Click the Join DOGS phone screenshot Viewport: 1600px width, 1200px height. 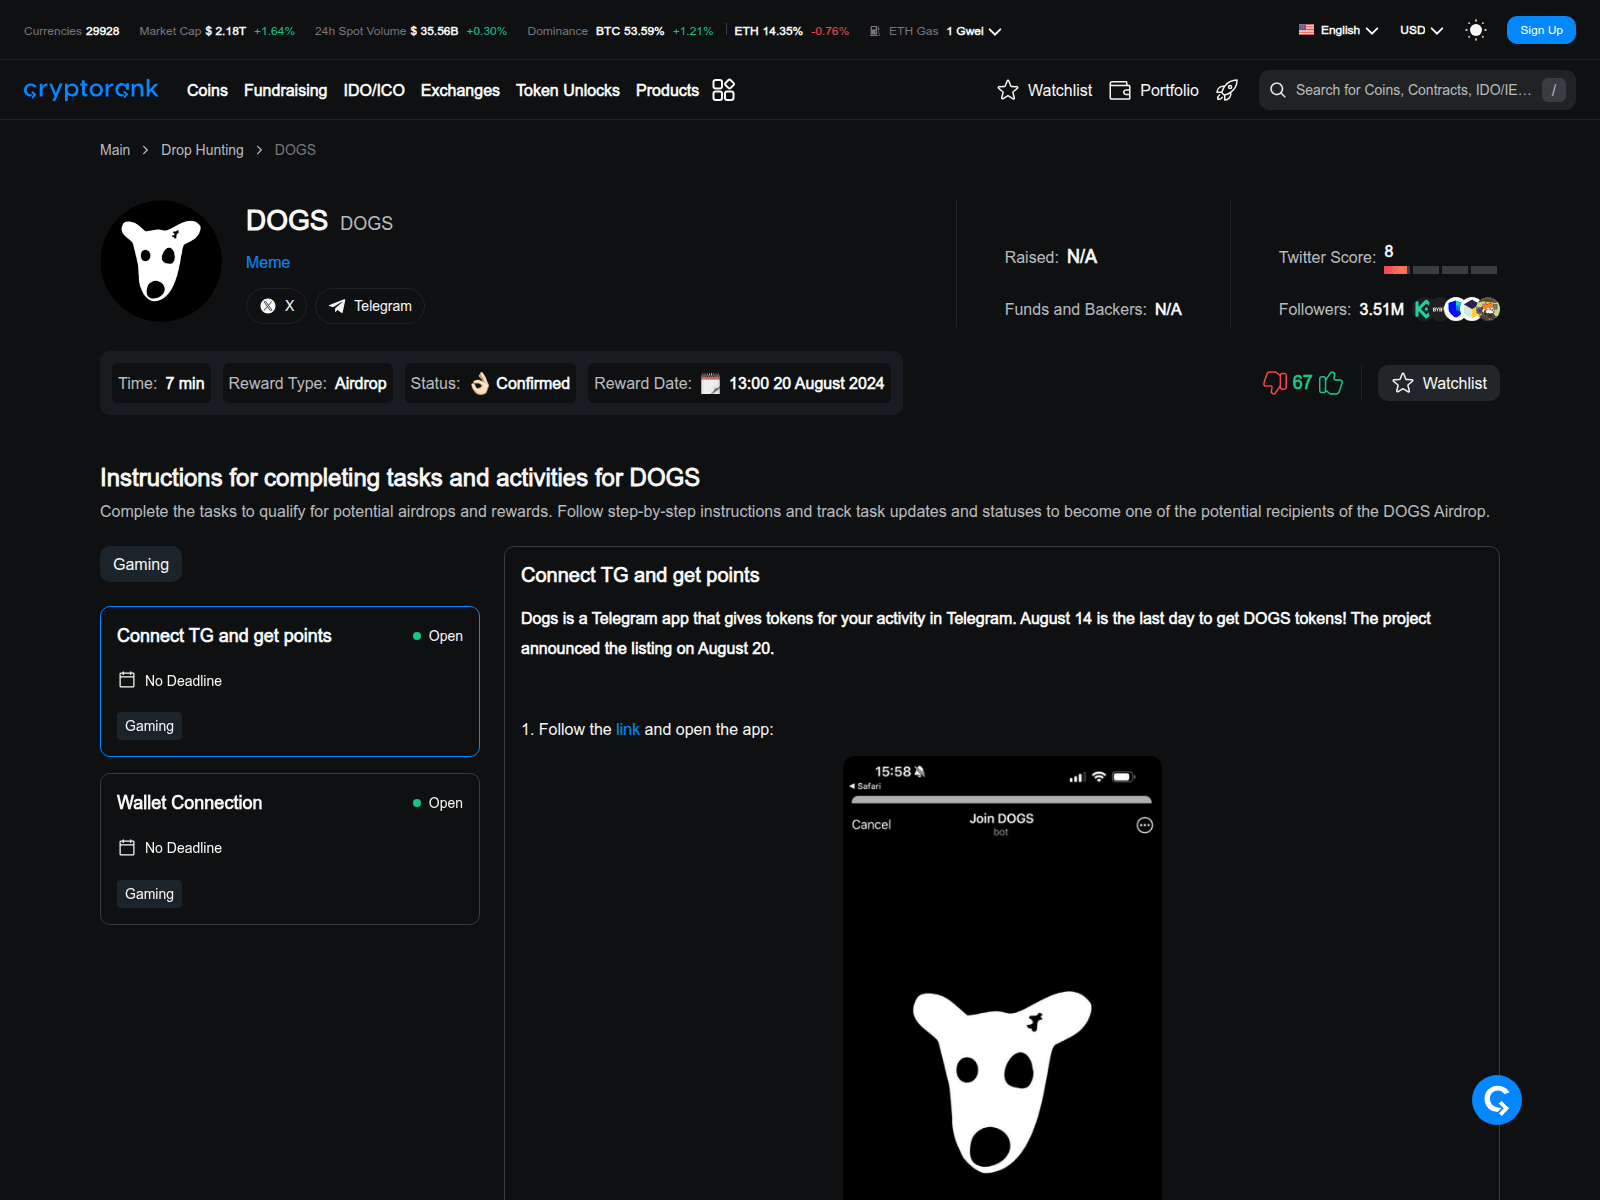pyautogui.click(x=1002, y=978)
